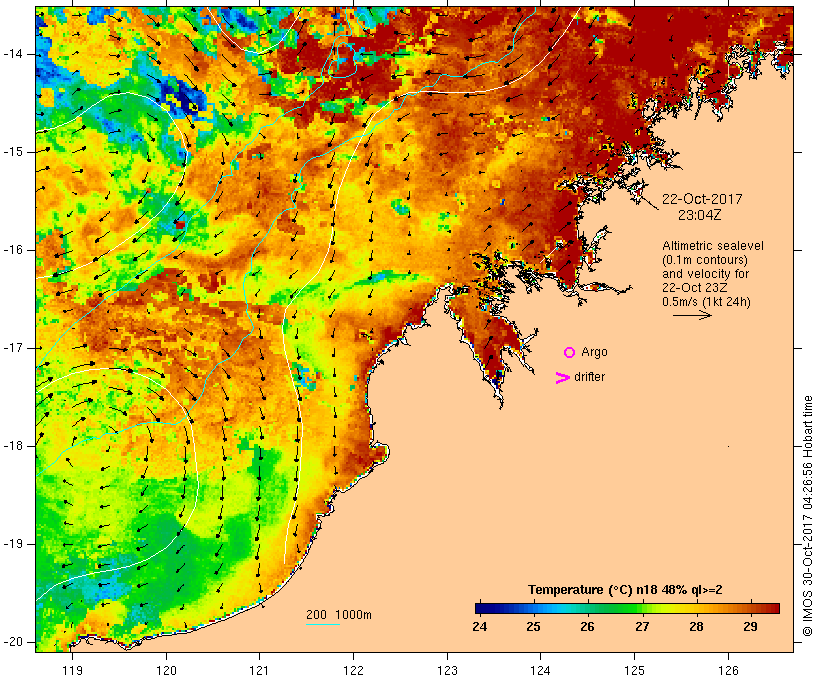Click the magenta Argo circle legend symbol

pos(570,353)
